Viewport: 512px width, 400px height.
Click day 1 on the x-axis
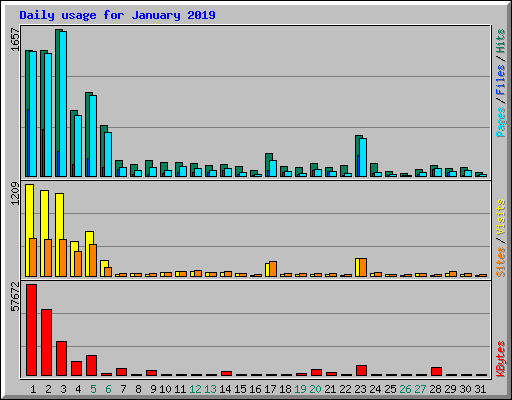(33, 389)
